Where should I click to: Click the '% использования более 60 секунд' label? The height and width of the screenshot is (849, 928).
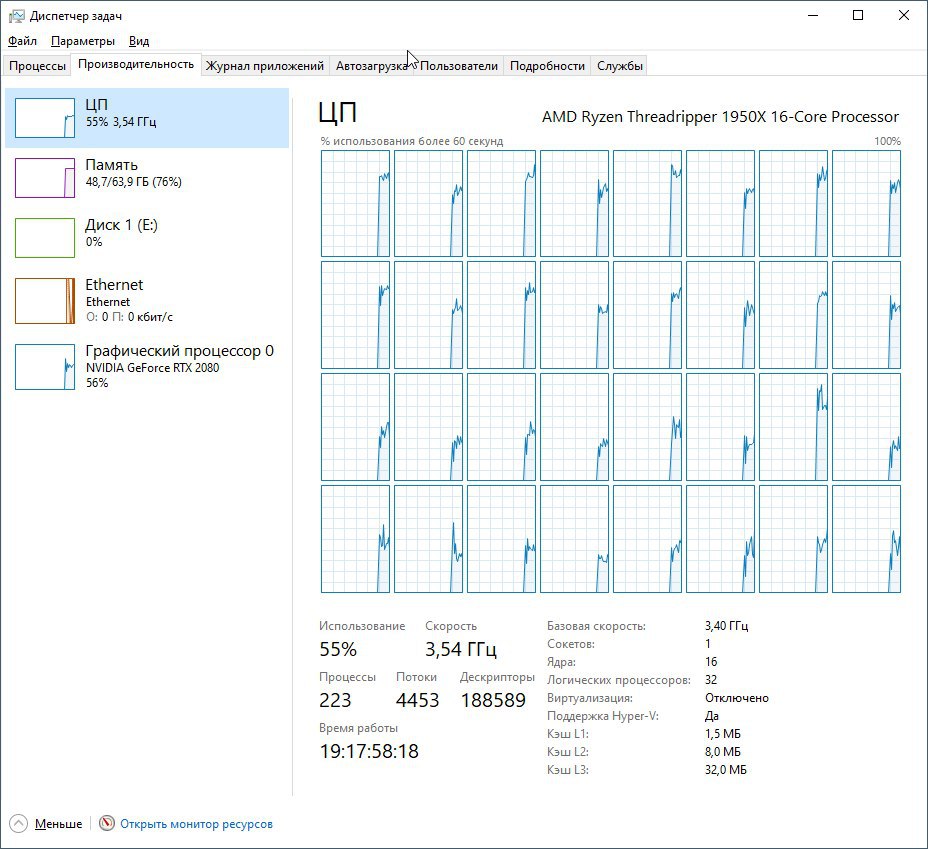(x=411, y=141)
